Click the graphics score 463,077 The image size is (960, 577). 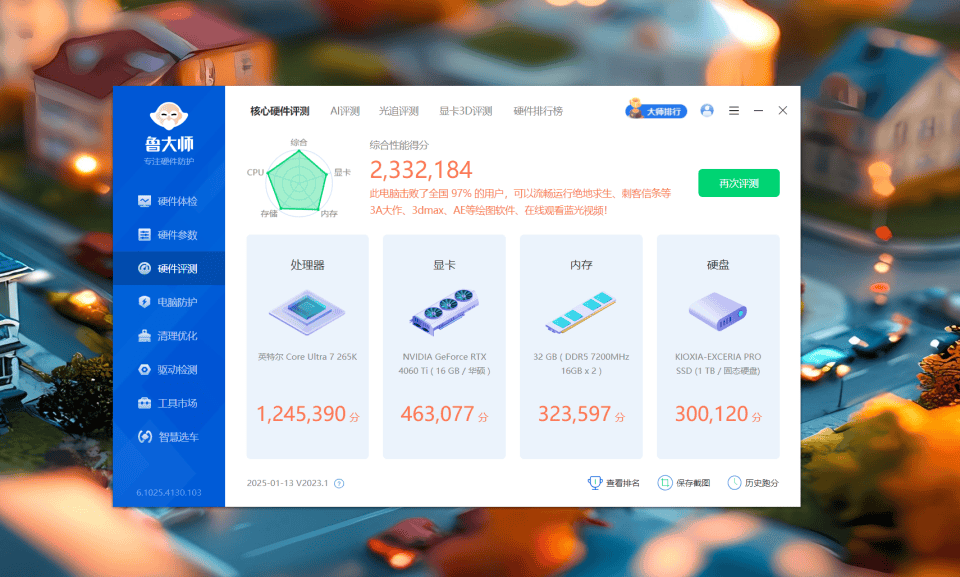437,414
